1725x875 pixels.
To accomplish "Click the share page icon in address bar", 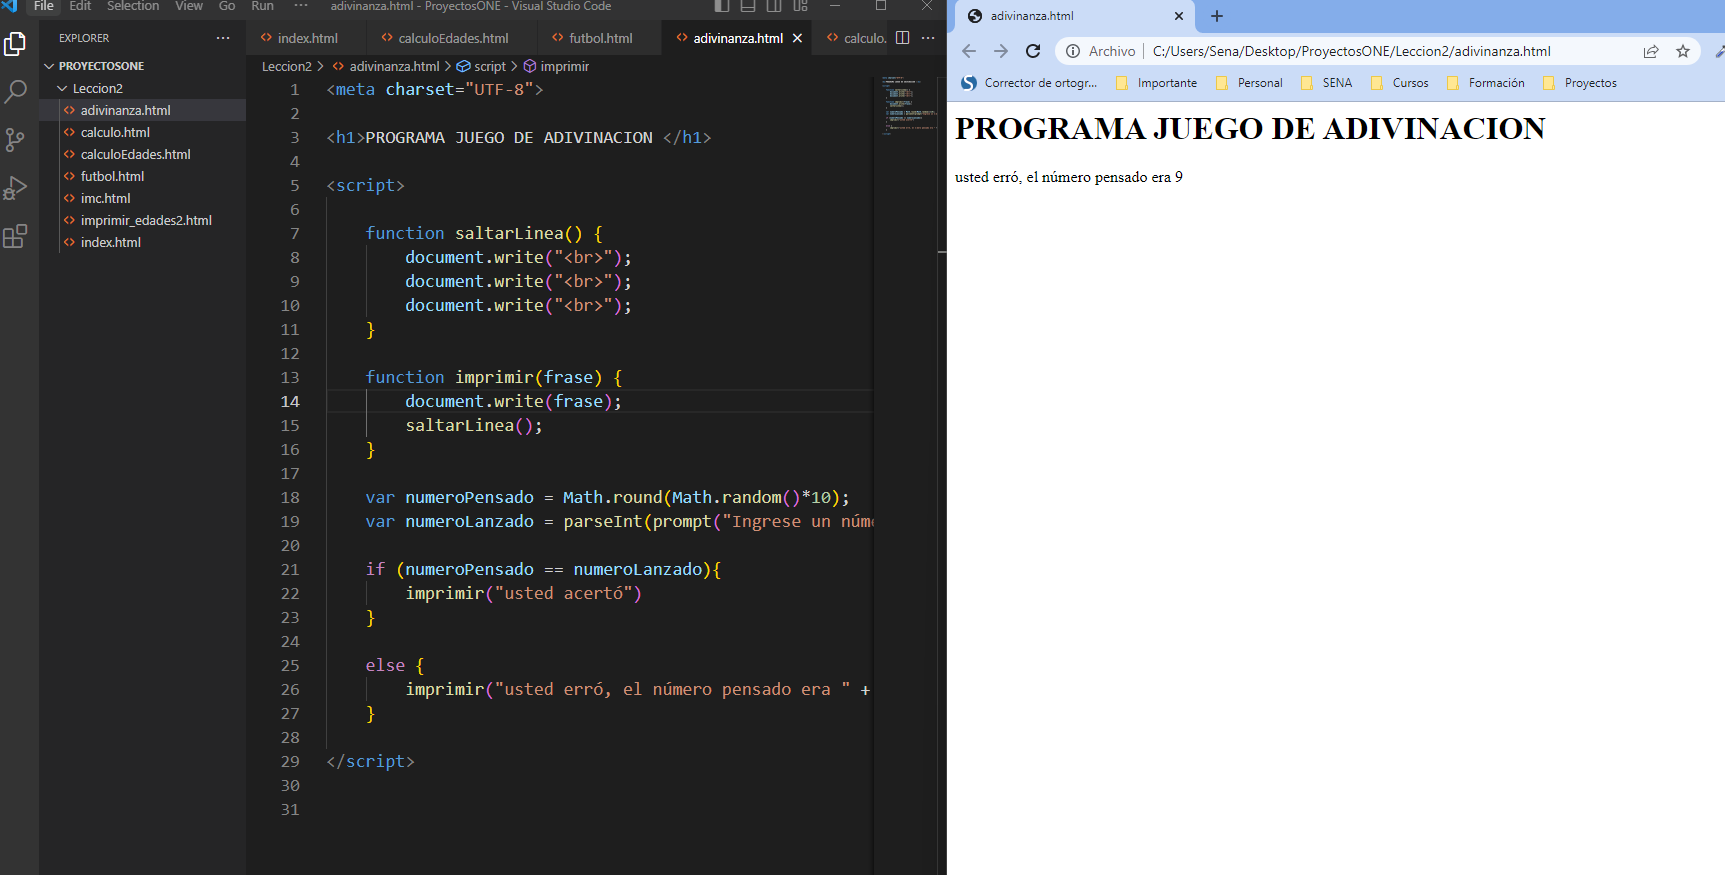I will 1651,51.
